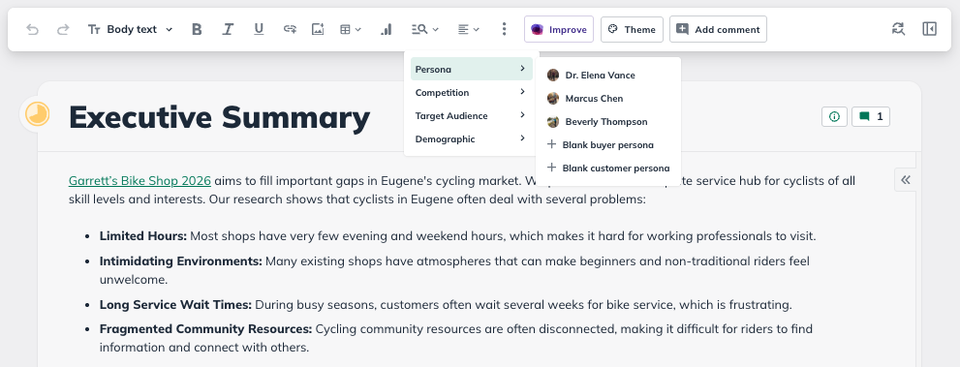Open the more options kebab menu
This screenshot has width=960, height=367.
click(x=504, y=29)
